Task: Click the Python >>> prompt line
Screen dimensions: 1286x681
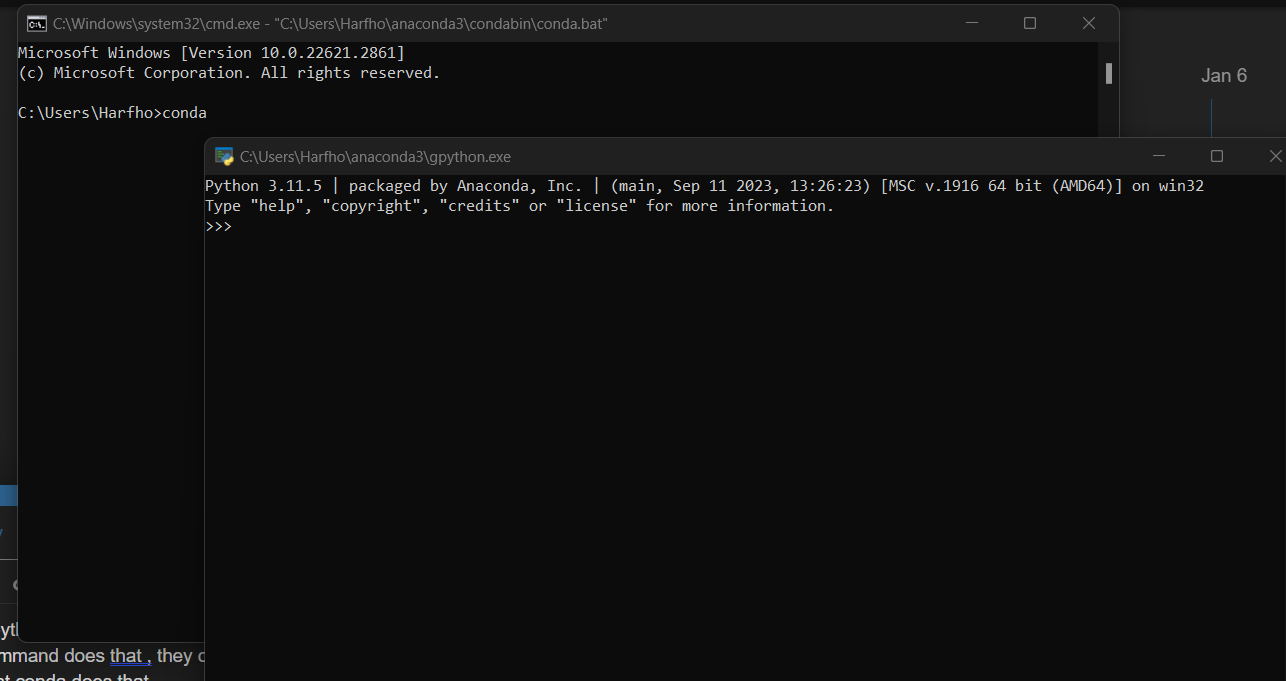Action: point(218,227)
